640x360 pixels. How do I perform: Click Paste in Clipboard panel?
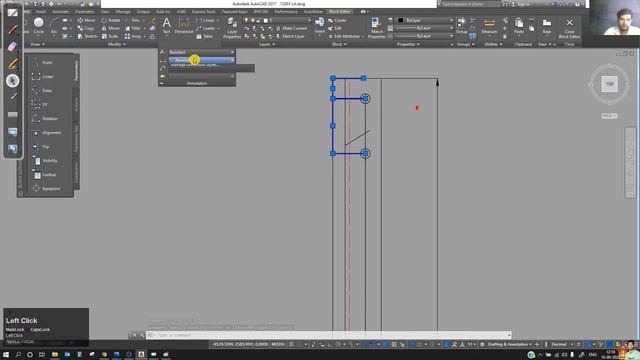pyautogui.click(x=519, y=26)
